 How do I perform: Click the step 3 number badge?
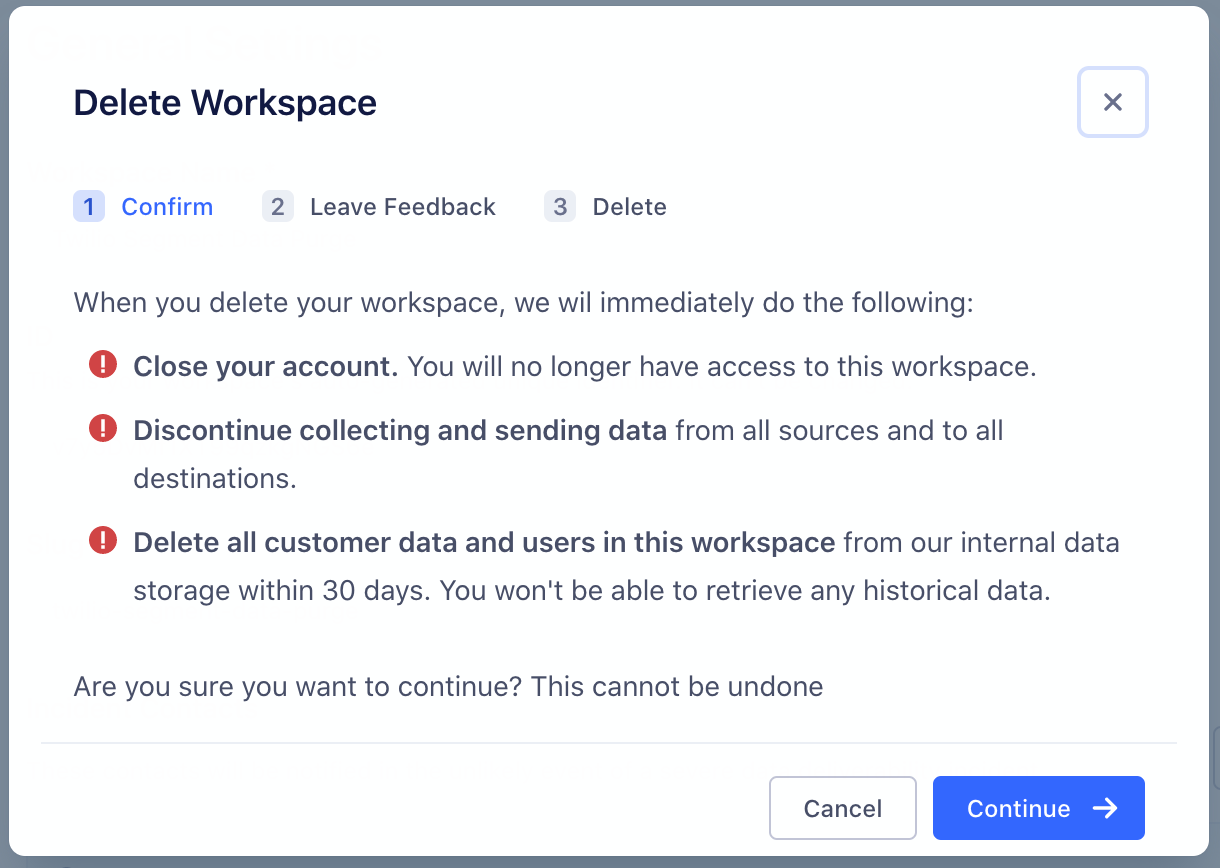pyautogui.click(x=559, y=206)
